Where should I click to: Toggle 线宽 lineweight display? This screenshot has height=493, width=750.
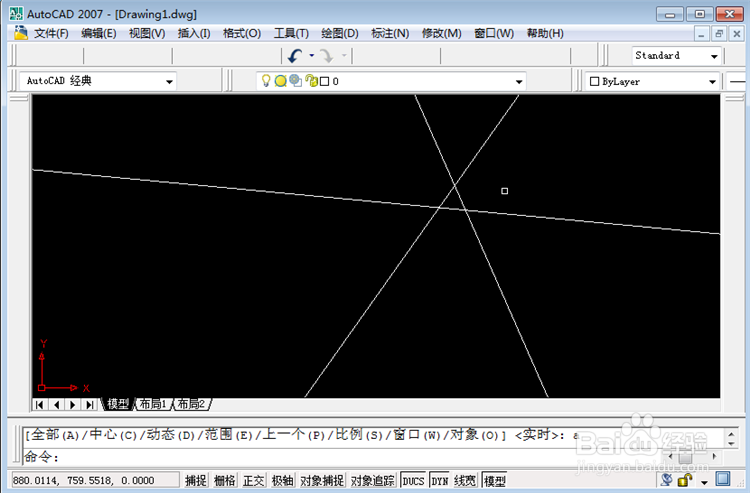point(465,481)
